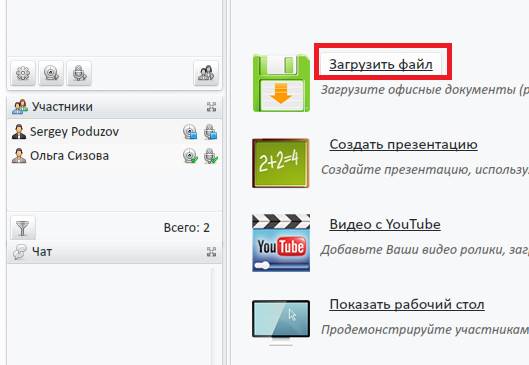Expand the Чат panel
Viewport: 529px width, 365px height.
[211, 252]
